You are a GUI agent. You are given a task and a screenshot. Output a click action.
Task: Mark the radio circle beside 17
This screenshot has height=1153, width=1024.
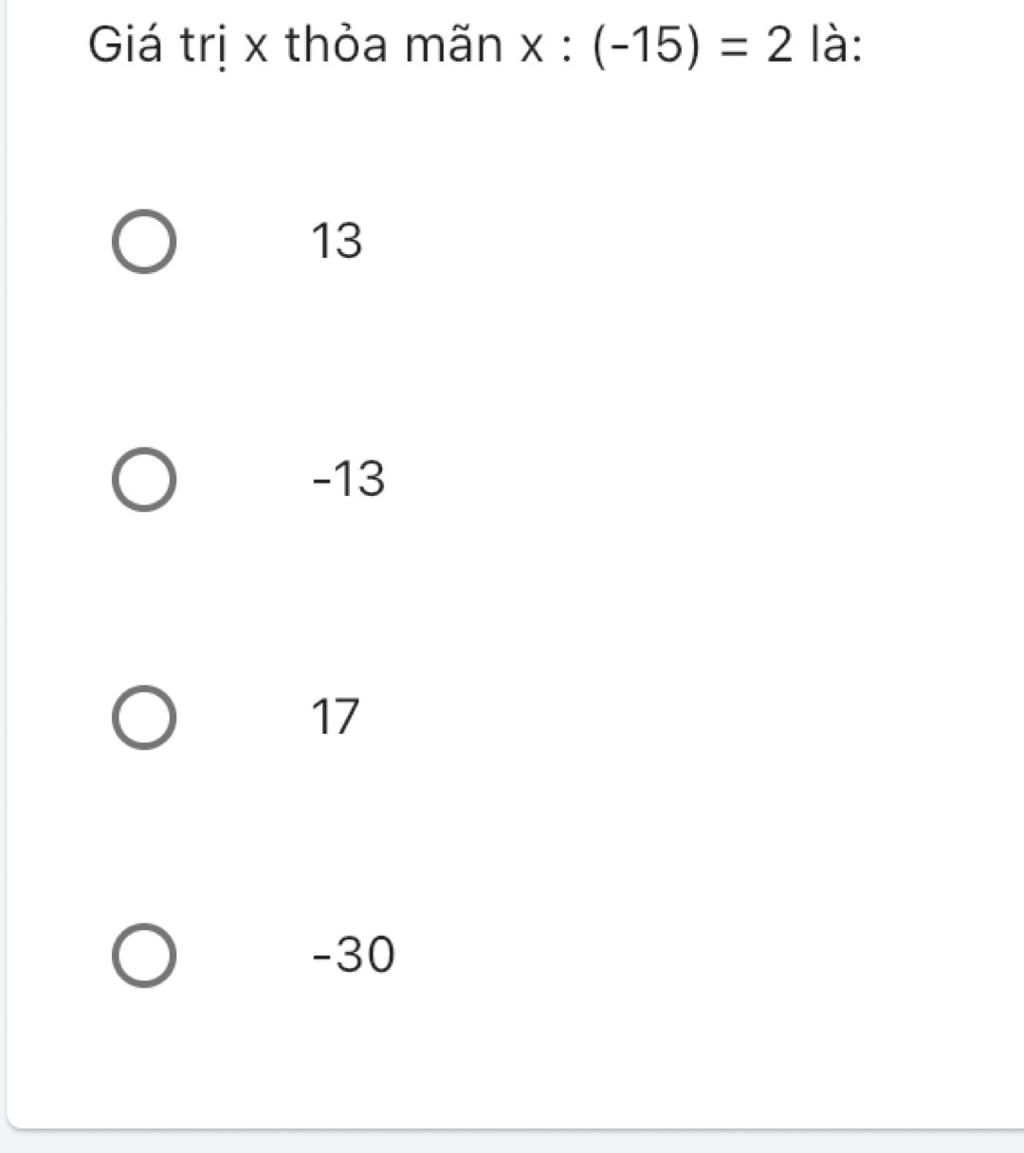(144, 717)
